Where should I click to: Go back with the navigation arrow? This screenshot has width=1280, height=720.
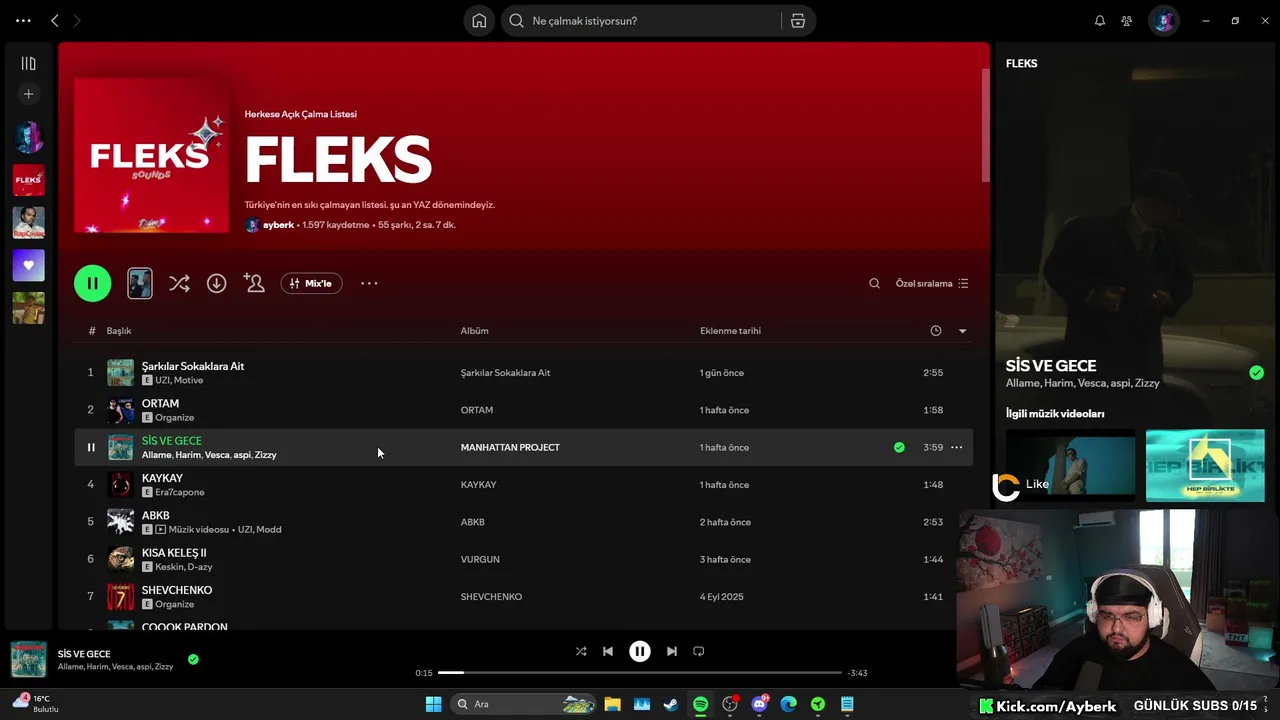pos(55,20)
